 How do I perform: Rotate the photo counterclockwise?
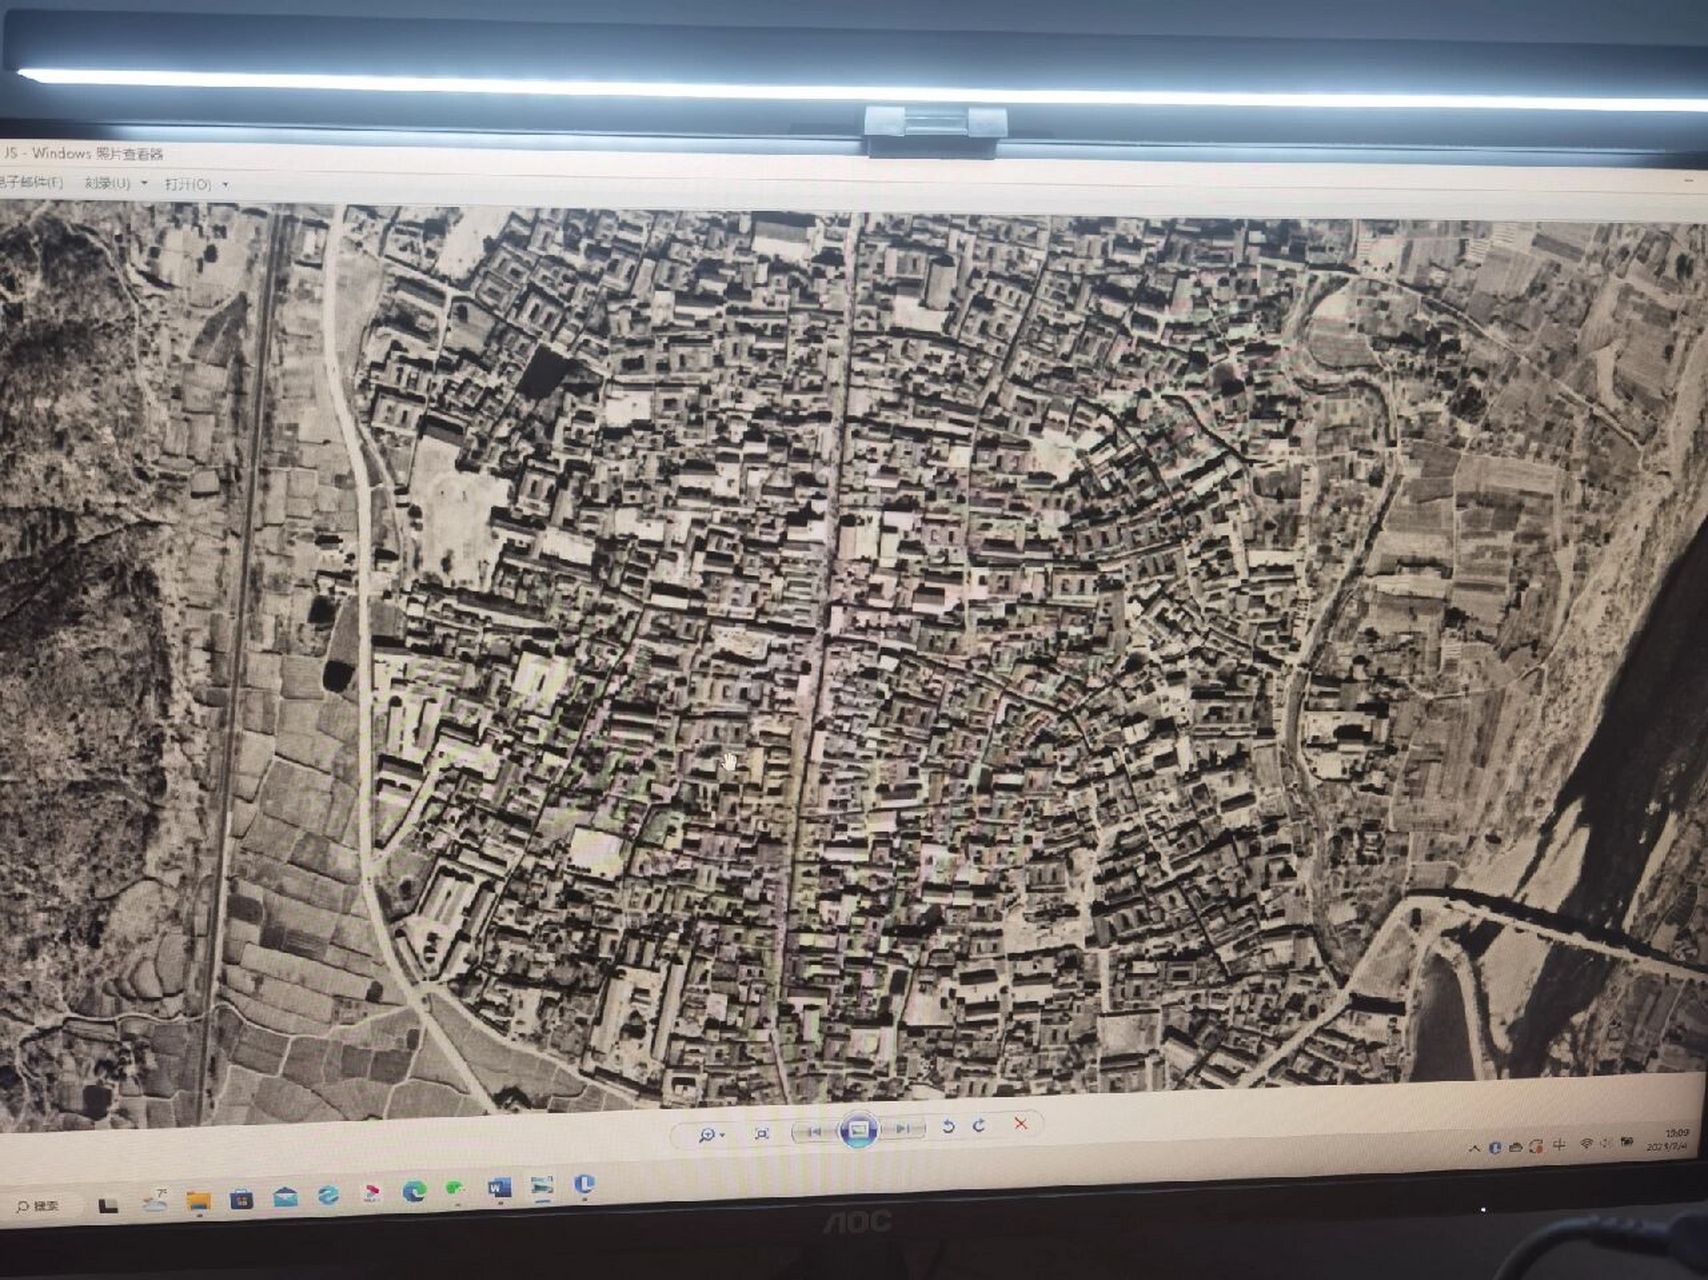tap(950, 1126)
